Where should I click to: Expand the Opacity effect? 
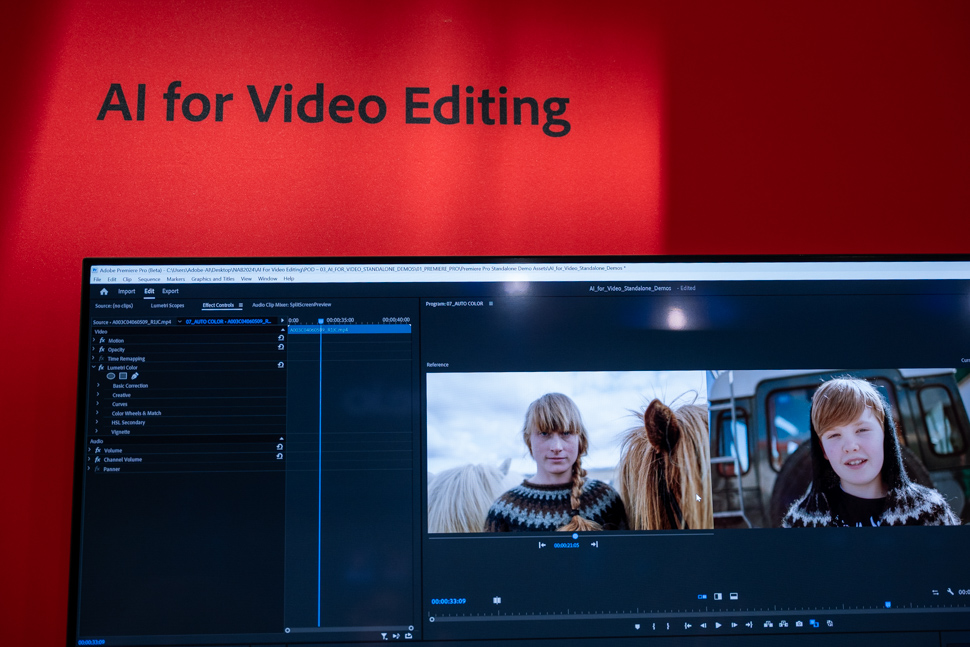coord(94,349)
